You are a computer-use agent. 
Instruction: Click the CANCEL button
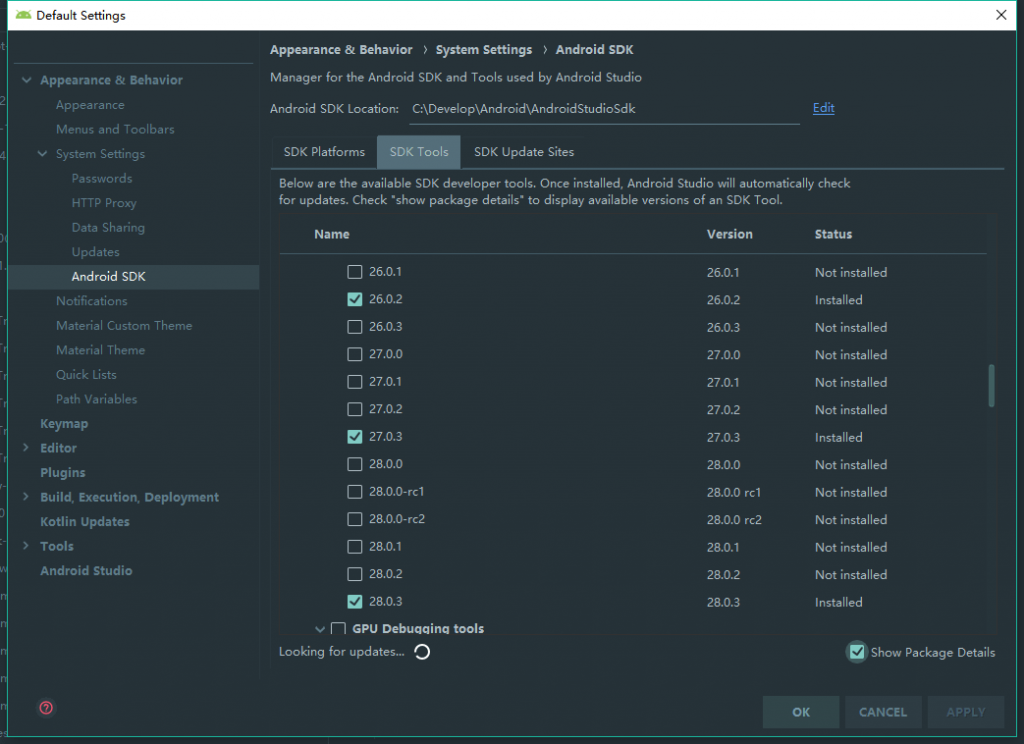coord(883,712)
